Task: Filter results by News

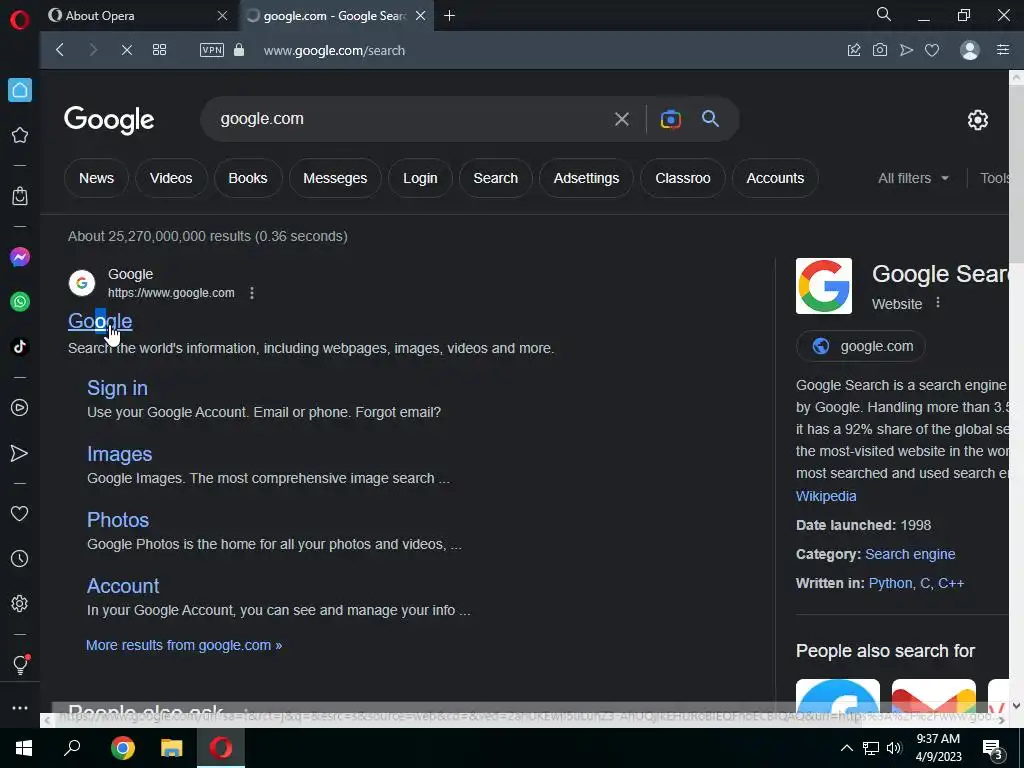Action: pos(97,178)
